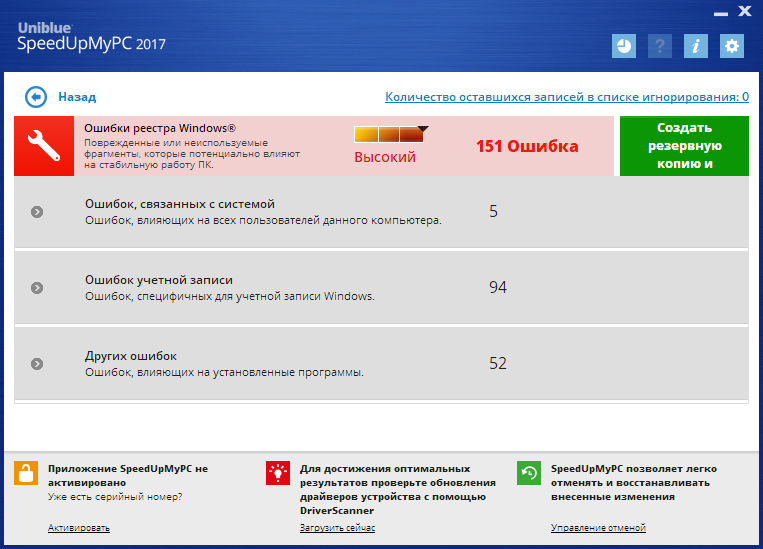Click the Активировать link

click(79, 528)
